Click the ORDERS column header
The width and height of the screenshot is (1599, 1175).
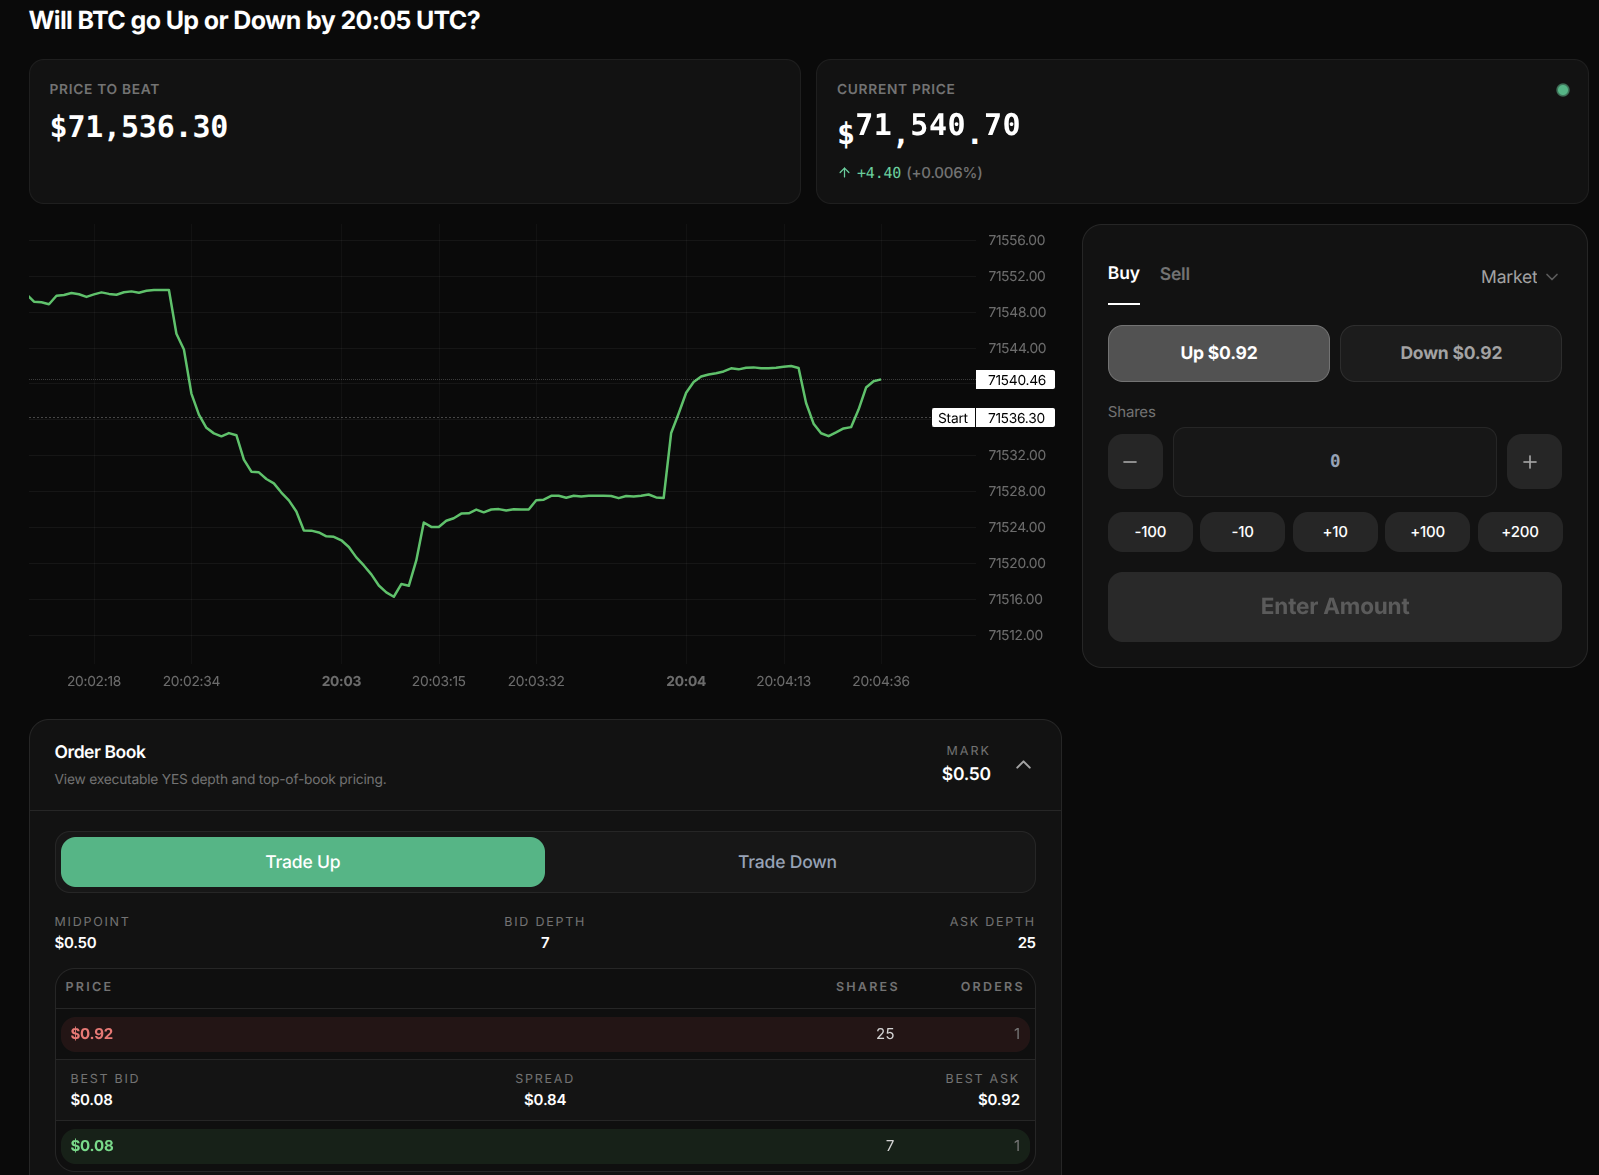[x=992, y=987]
